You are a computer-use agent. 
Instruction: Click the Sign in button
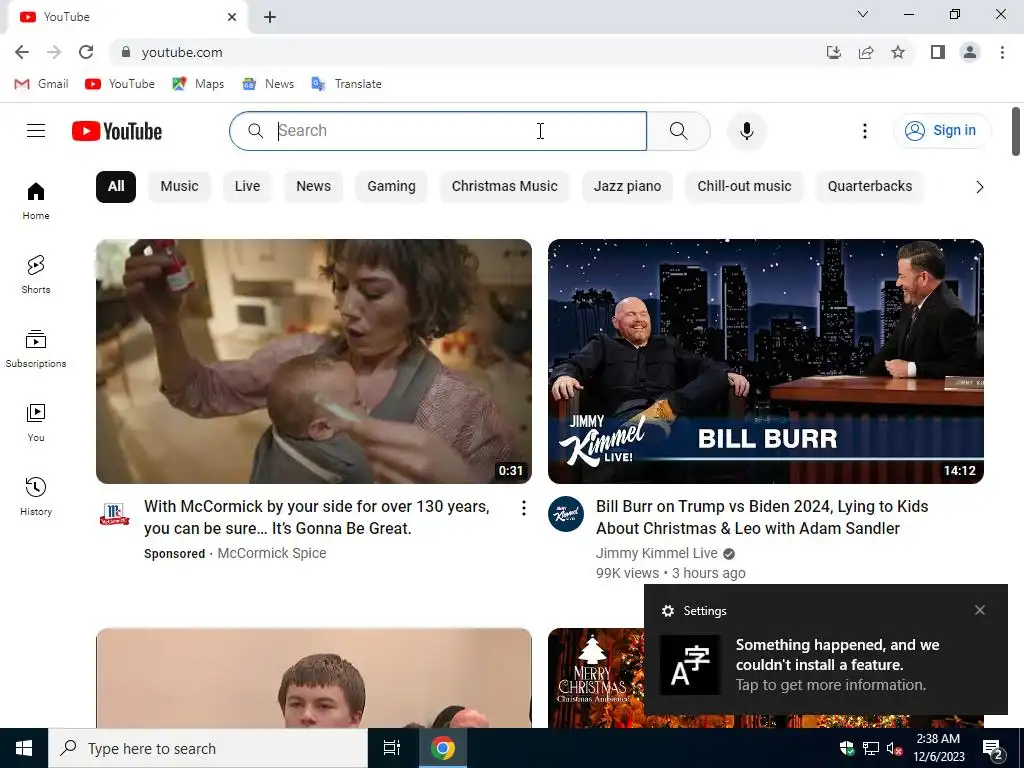tap(942, 131)
